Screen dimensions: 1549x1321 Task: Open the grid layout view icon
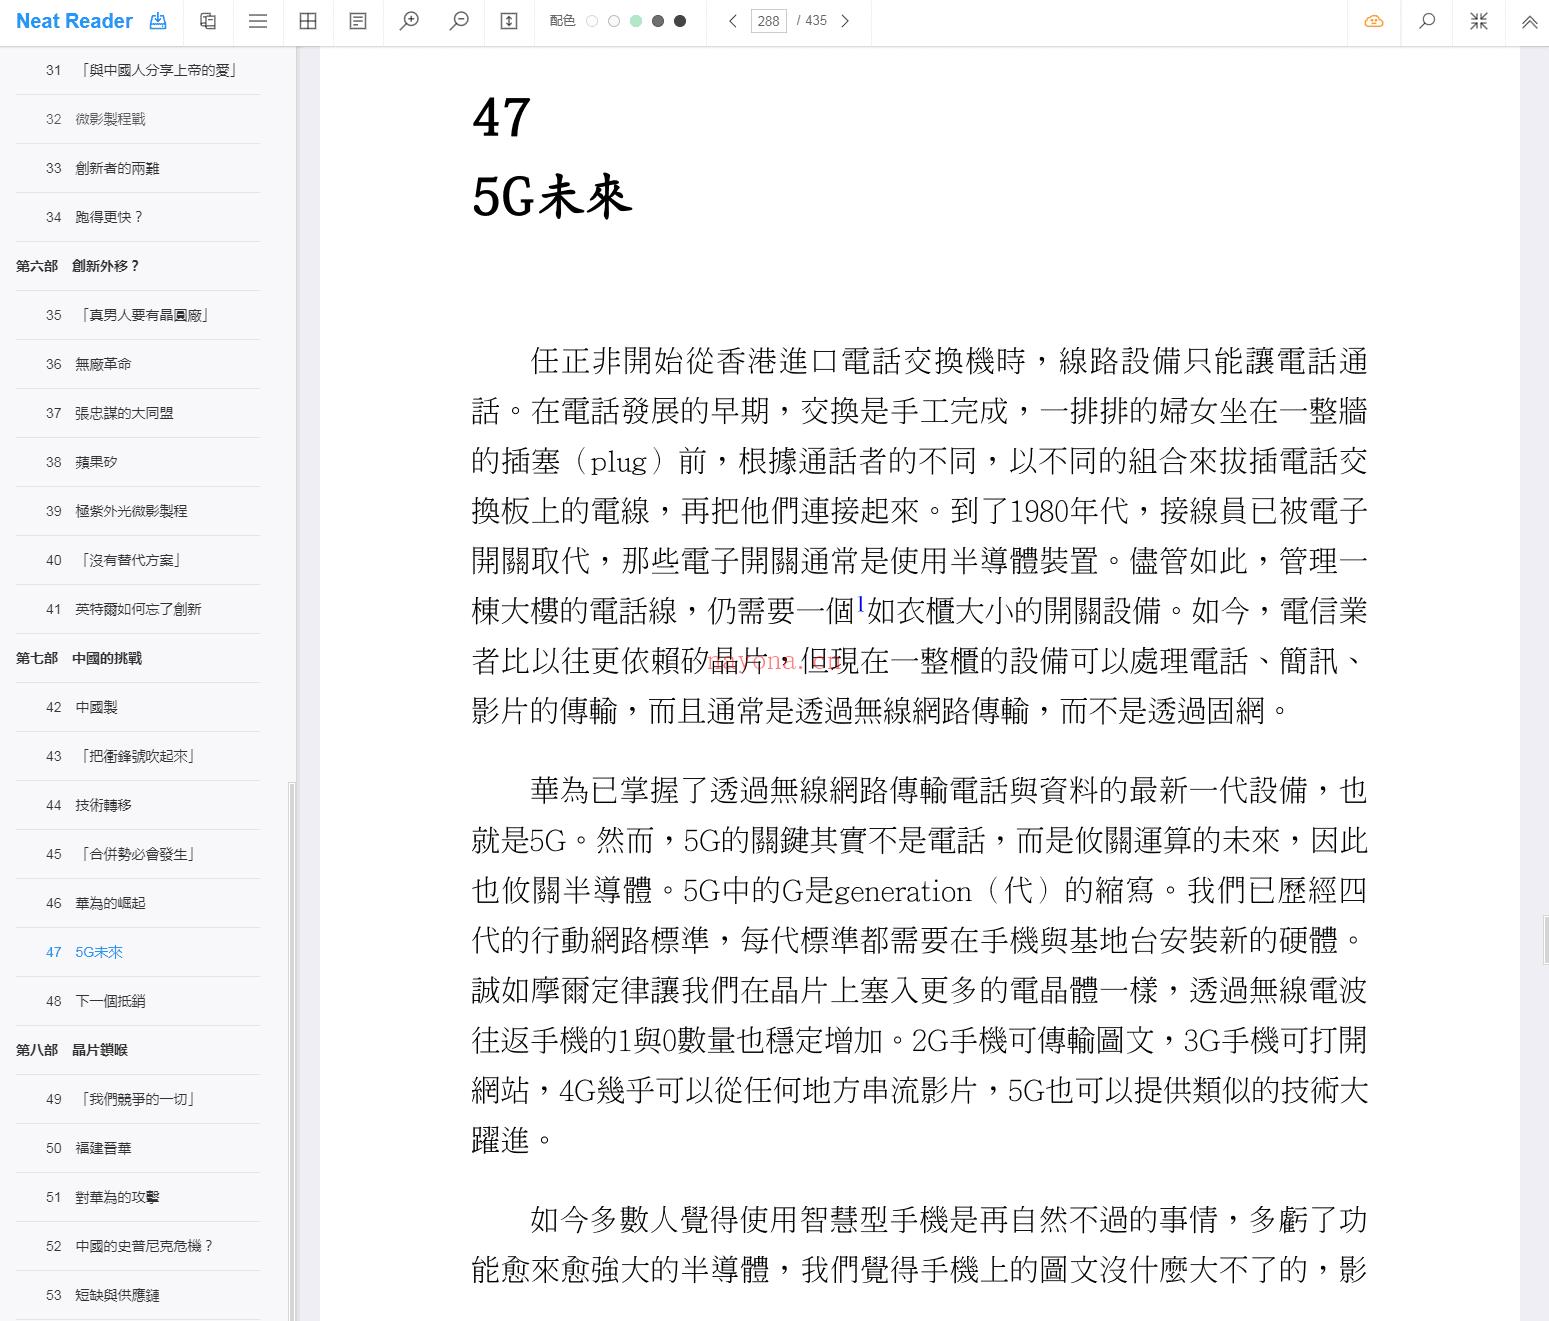(308, 21)
